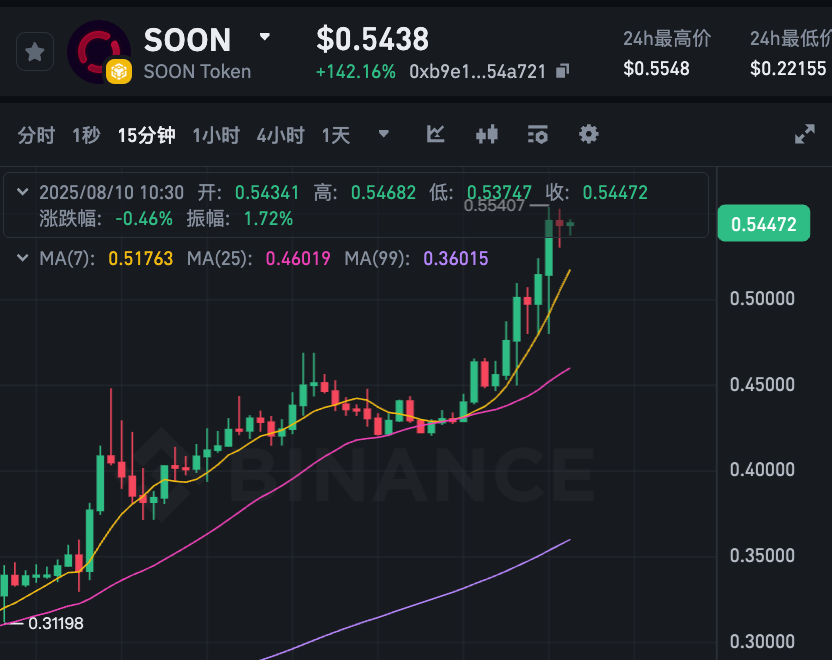Click the SOON token logo
Image resolution: width=832 pixels, height=660 pixels.
[99, 52]
